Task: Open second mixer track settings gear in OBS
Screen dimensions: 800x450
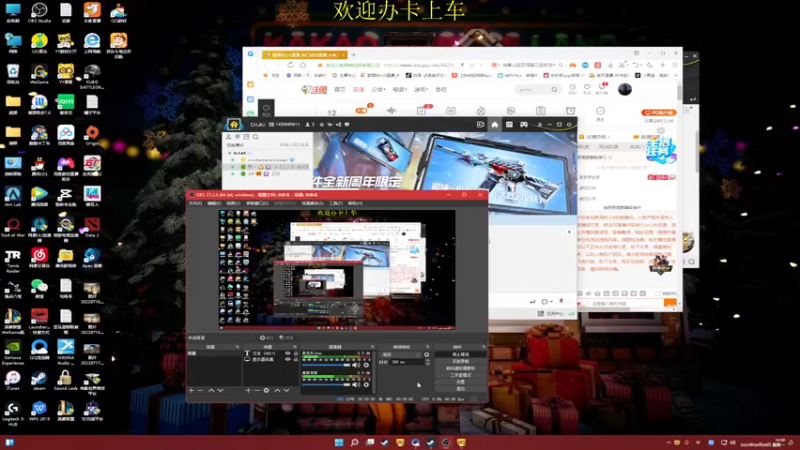Action: [x=366, y=385]
